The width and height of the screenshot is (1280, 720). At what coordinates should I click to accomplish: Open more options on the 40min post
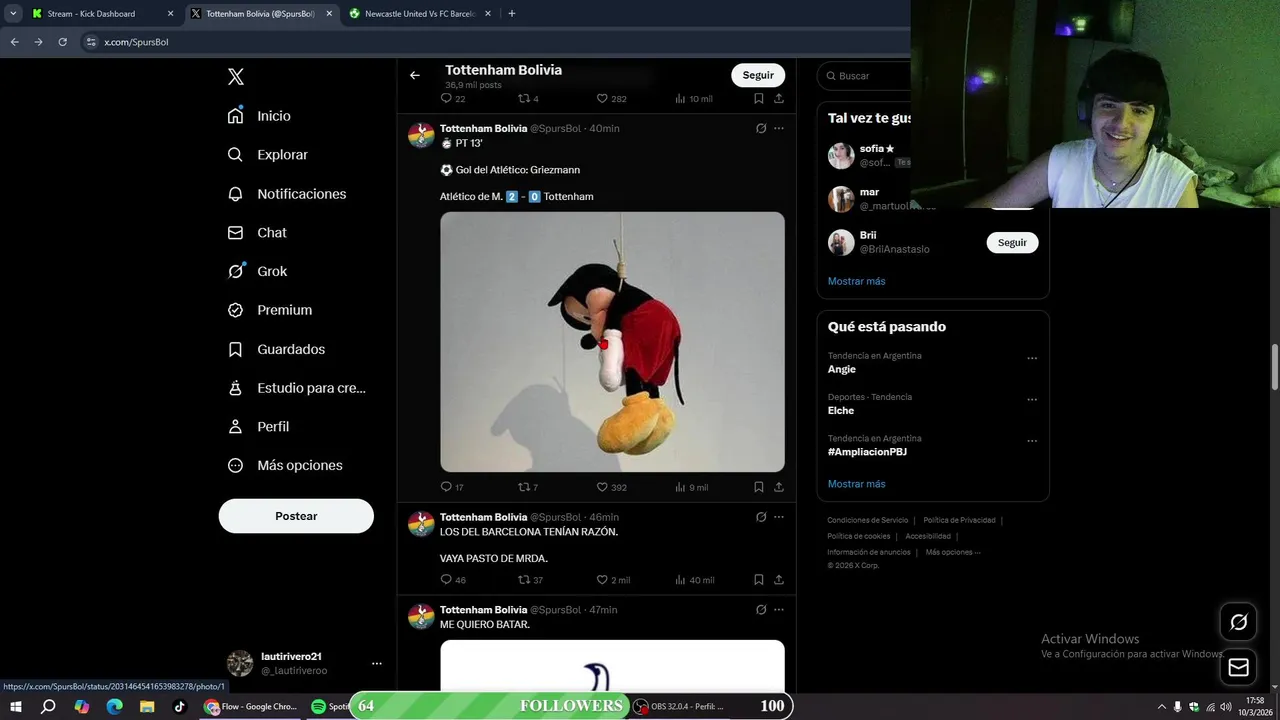pyautogui.click(x=779, y=128)
